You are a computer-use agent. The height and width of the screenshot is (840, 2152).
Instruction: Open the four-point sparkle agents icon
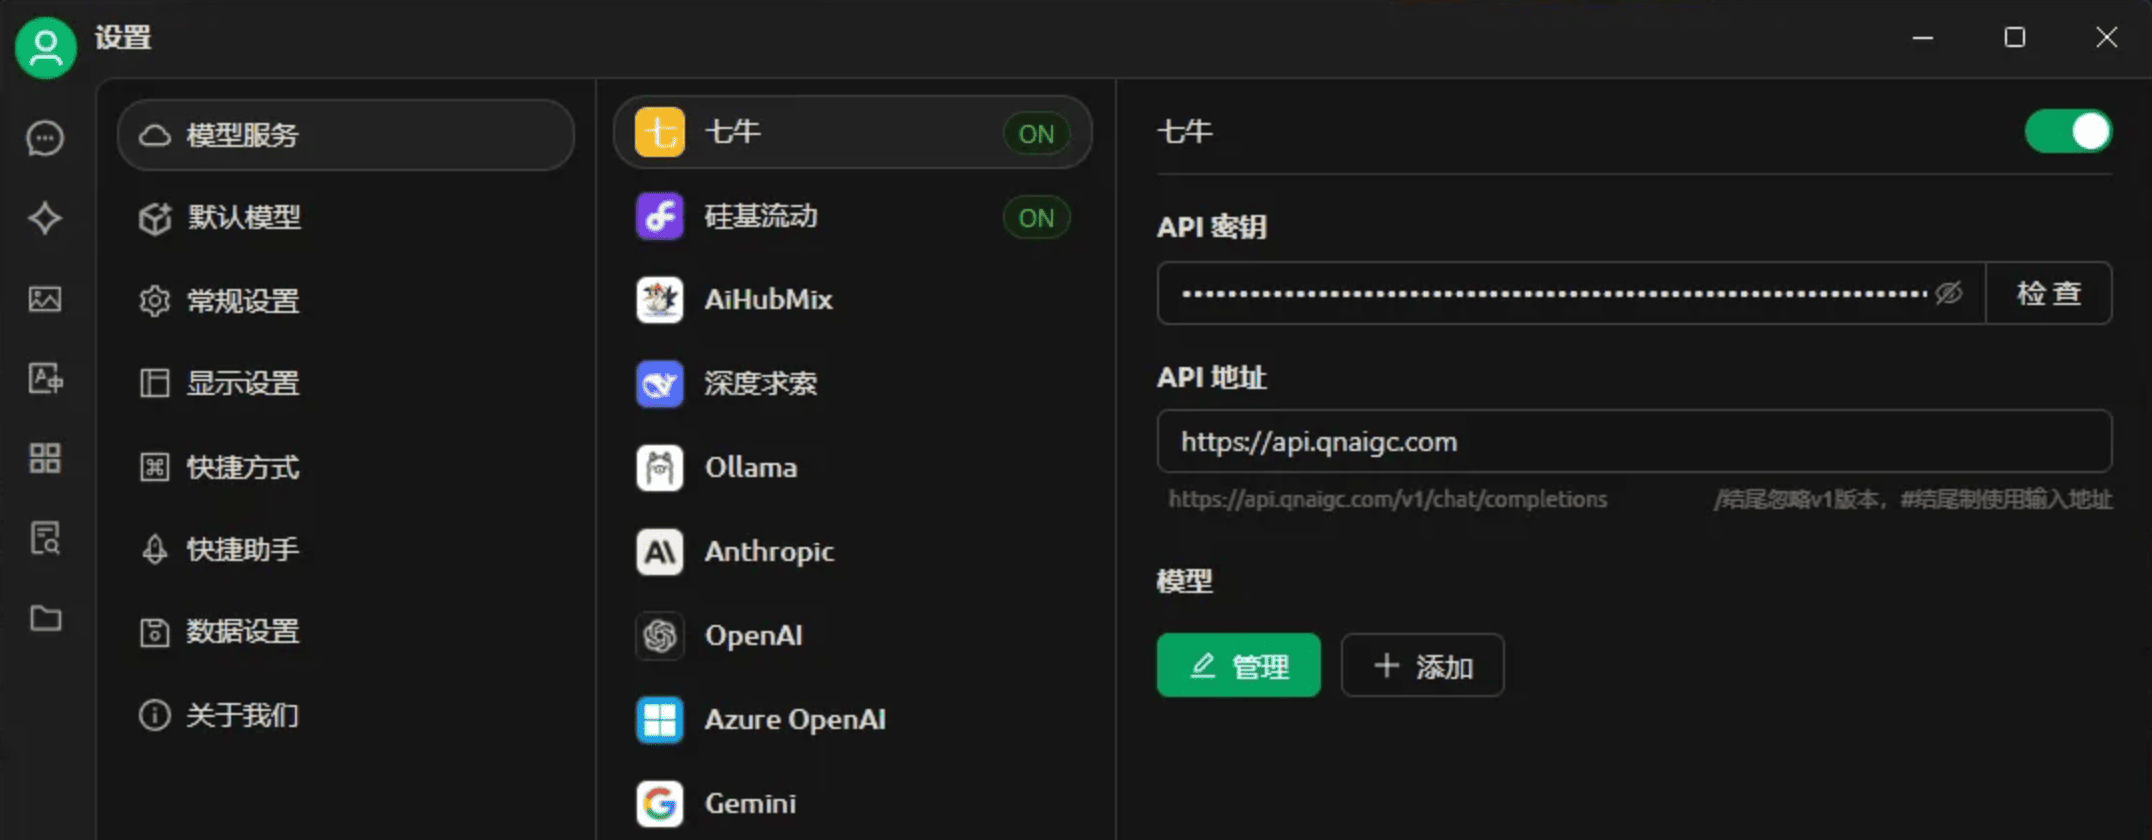tap(45, 218)
